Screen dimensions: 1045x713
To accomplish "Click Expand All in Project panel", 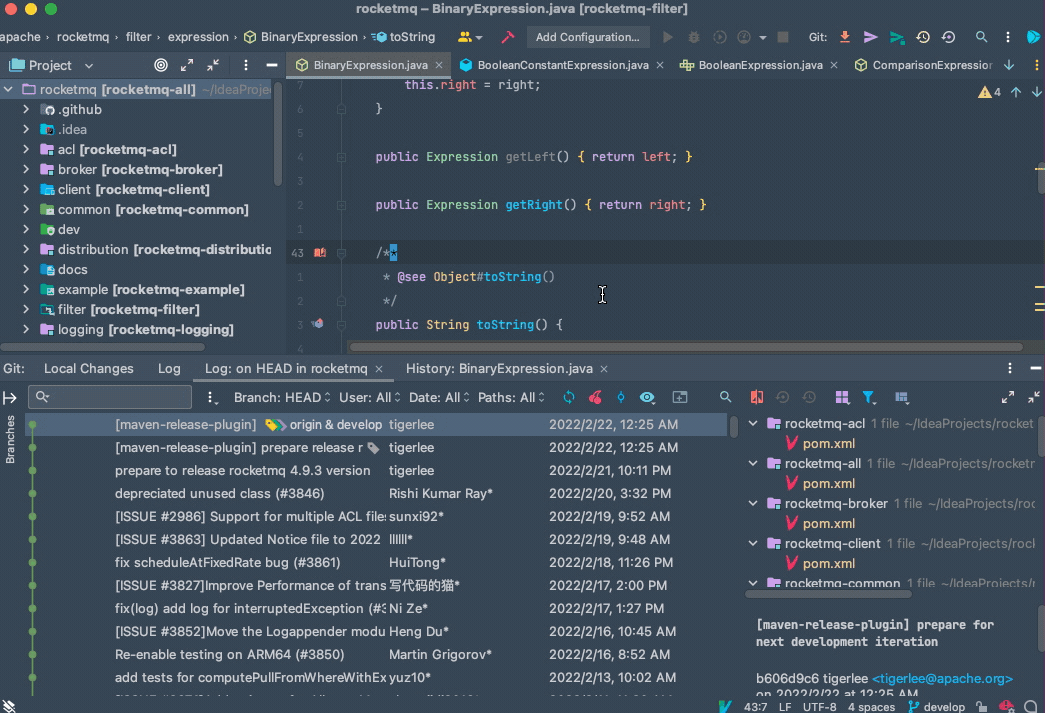I will coord(187,65).
